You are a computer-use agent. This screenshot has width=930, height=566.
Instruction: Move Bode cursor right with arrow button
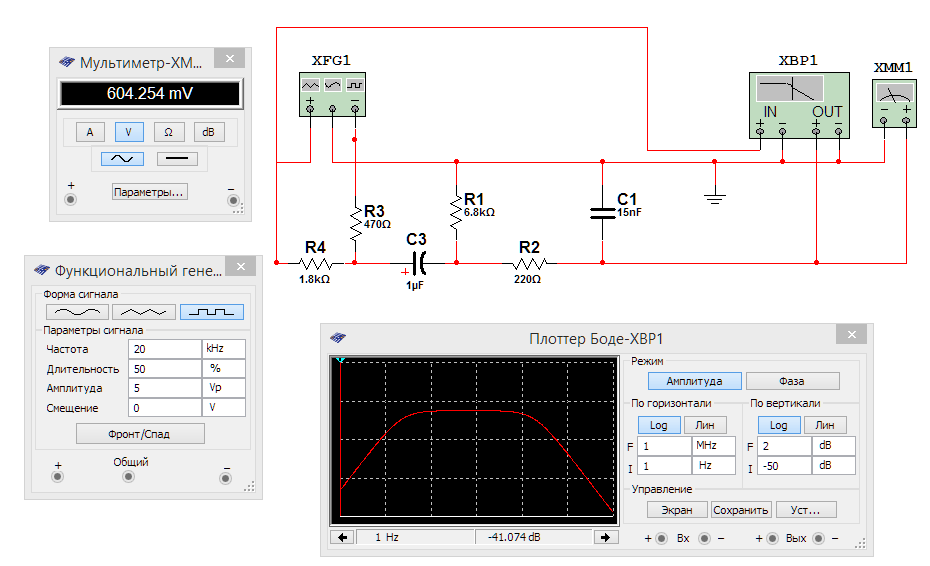click(x=605, y=537)
